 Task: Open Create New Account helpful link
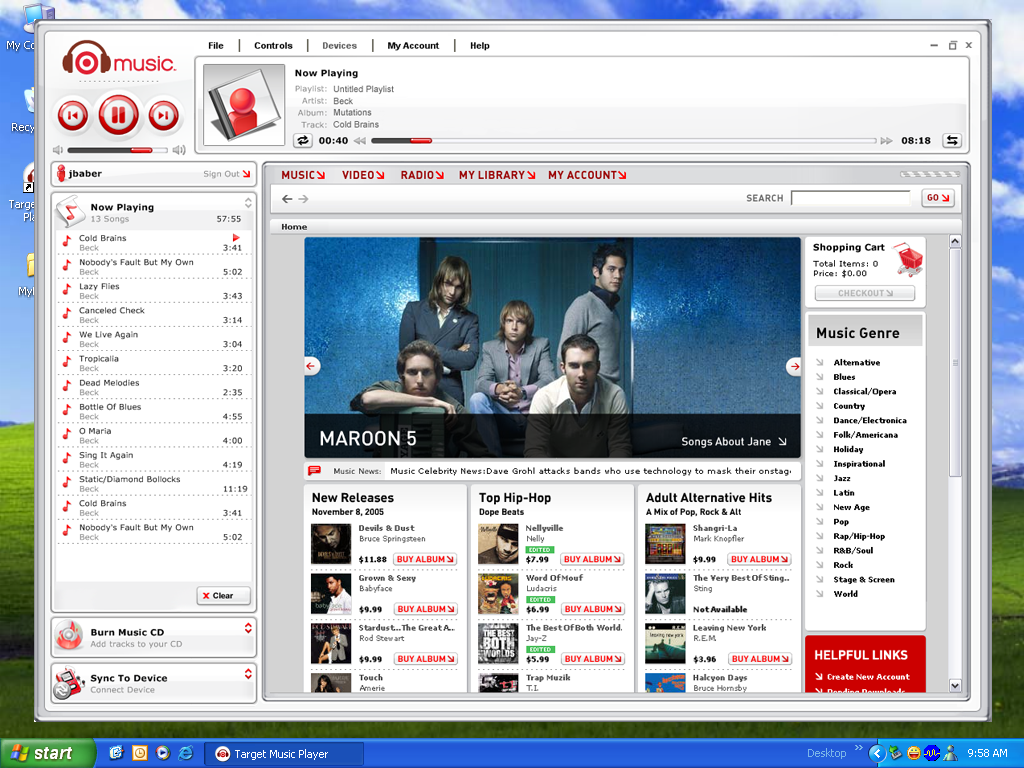click(x=868, y=677)
